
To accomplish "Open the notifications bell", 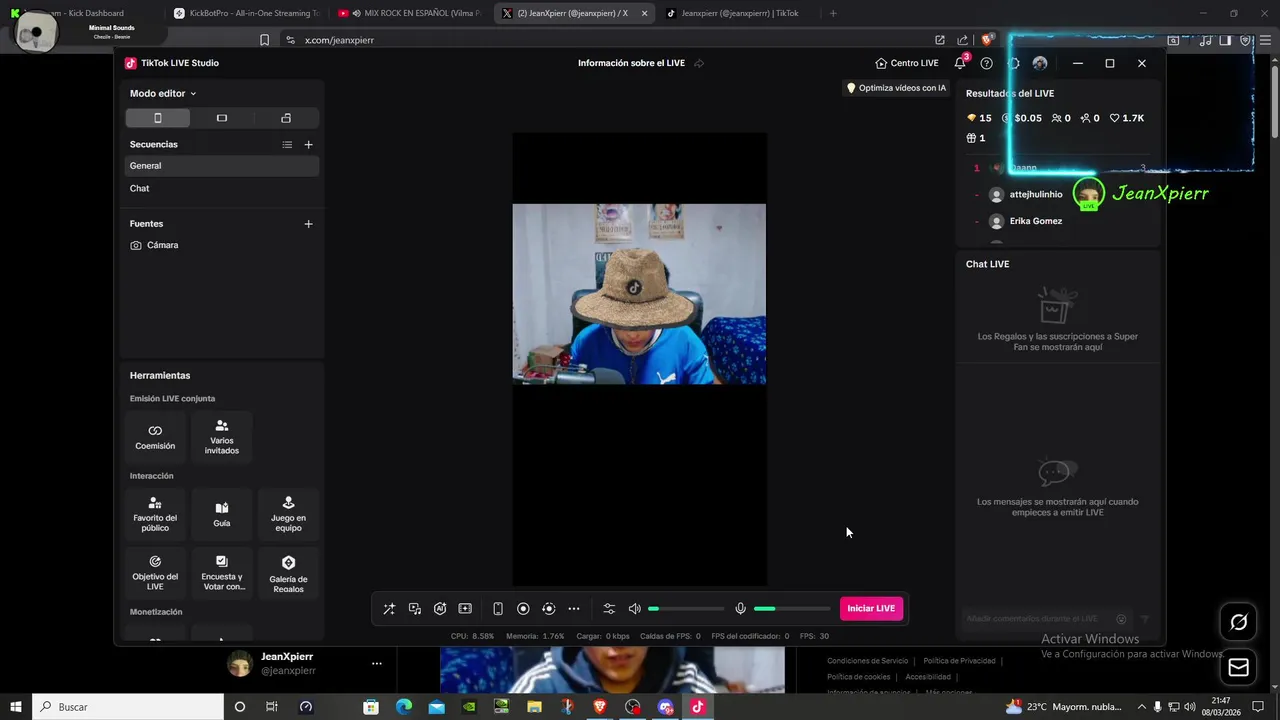I will [x=960, y=63].
